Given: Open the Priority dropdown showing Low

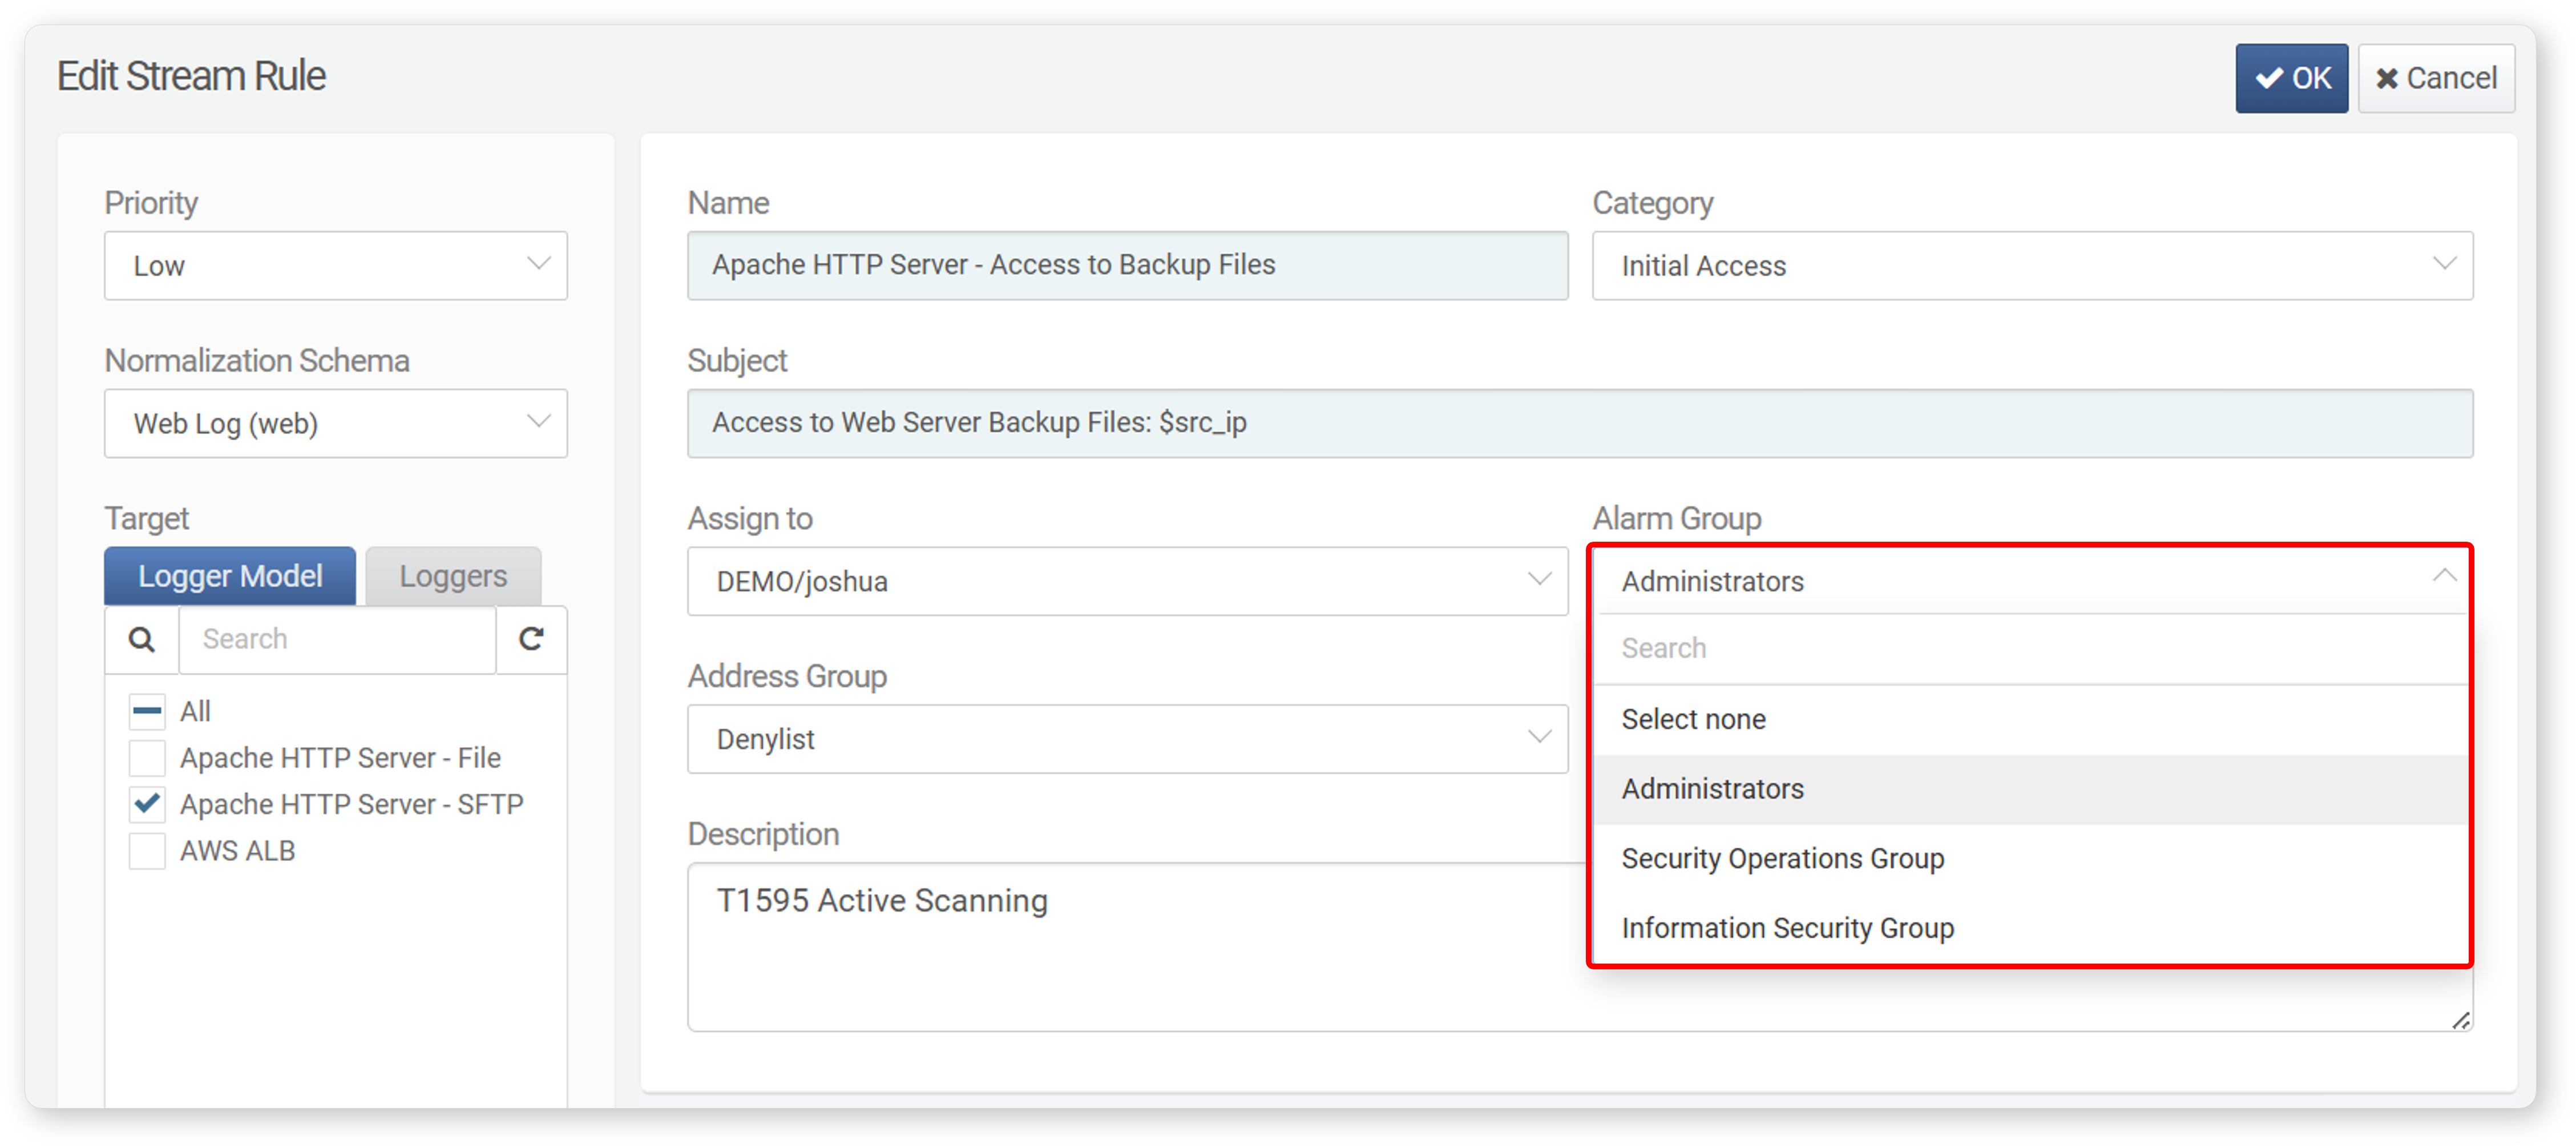Looking at the screenshot, I should coord(336,266).
